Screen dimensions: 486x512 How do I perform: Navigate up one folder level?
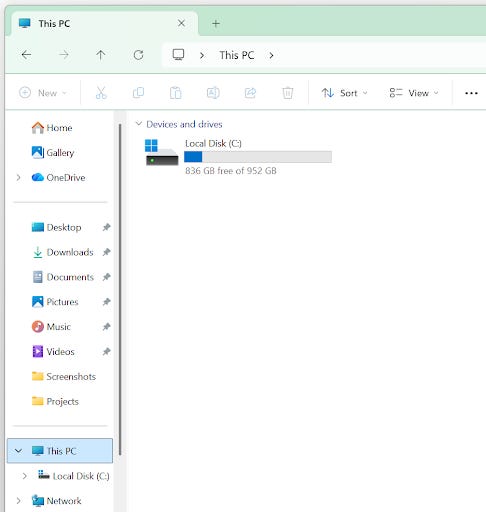click(x=101, y=55)
